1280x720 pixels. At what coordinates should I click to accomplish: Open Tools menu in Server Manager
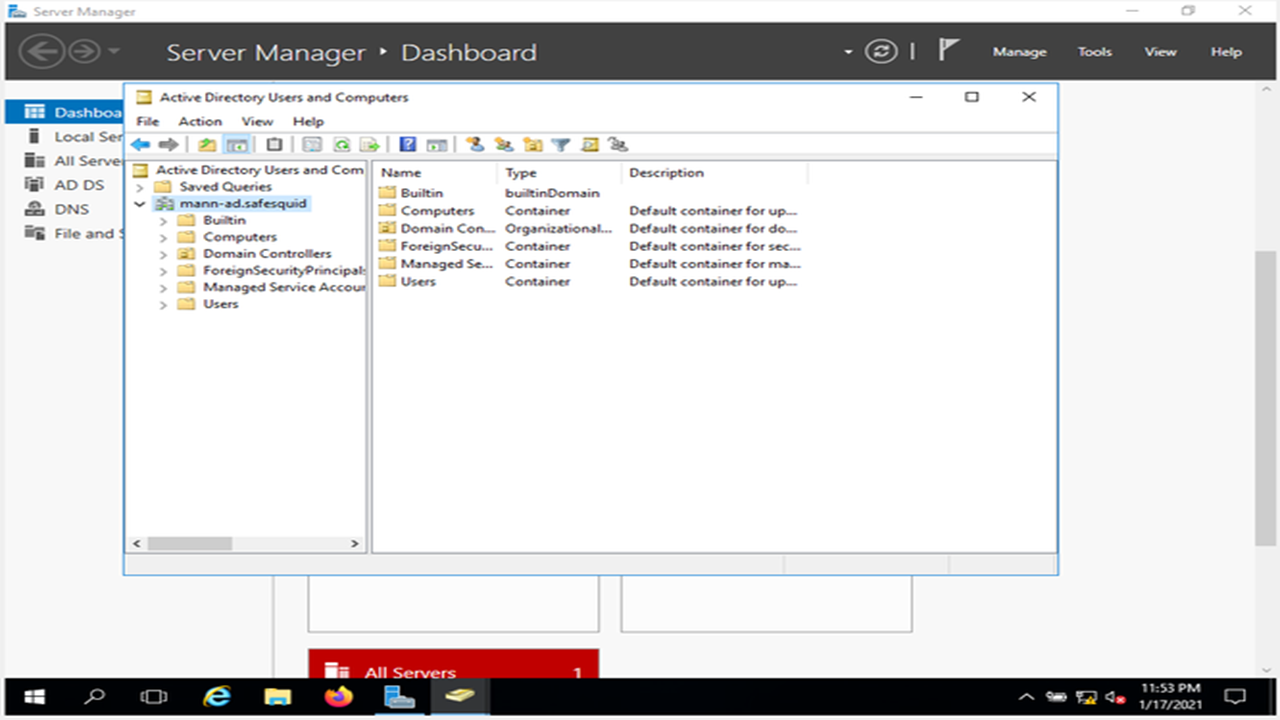point(1095,52)
